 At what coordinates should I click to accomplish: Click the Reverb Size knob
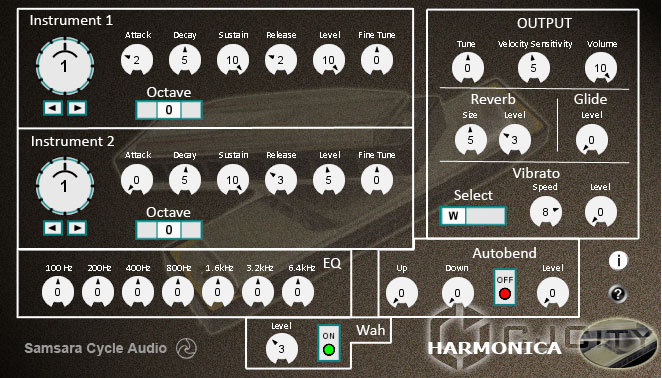coord(471,139)
